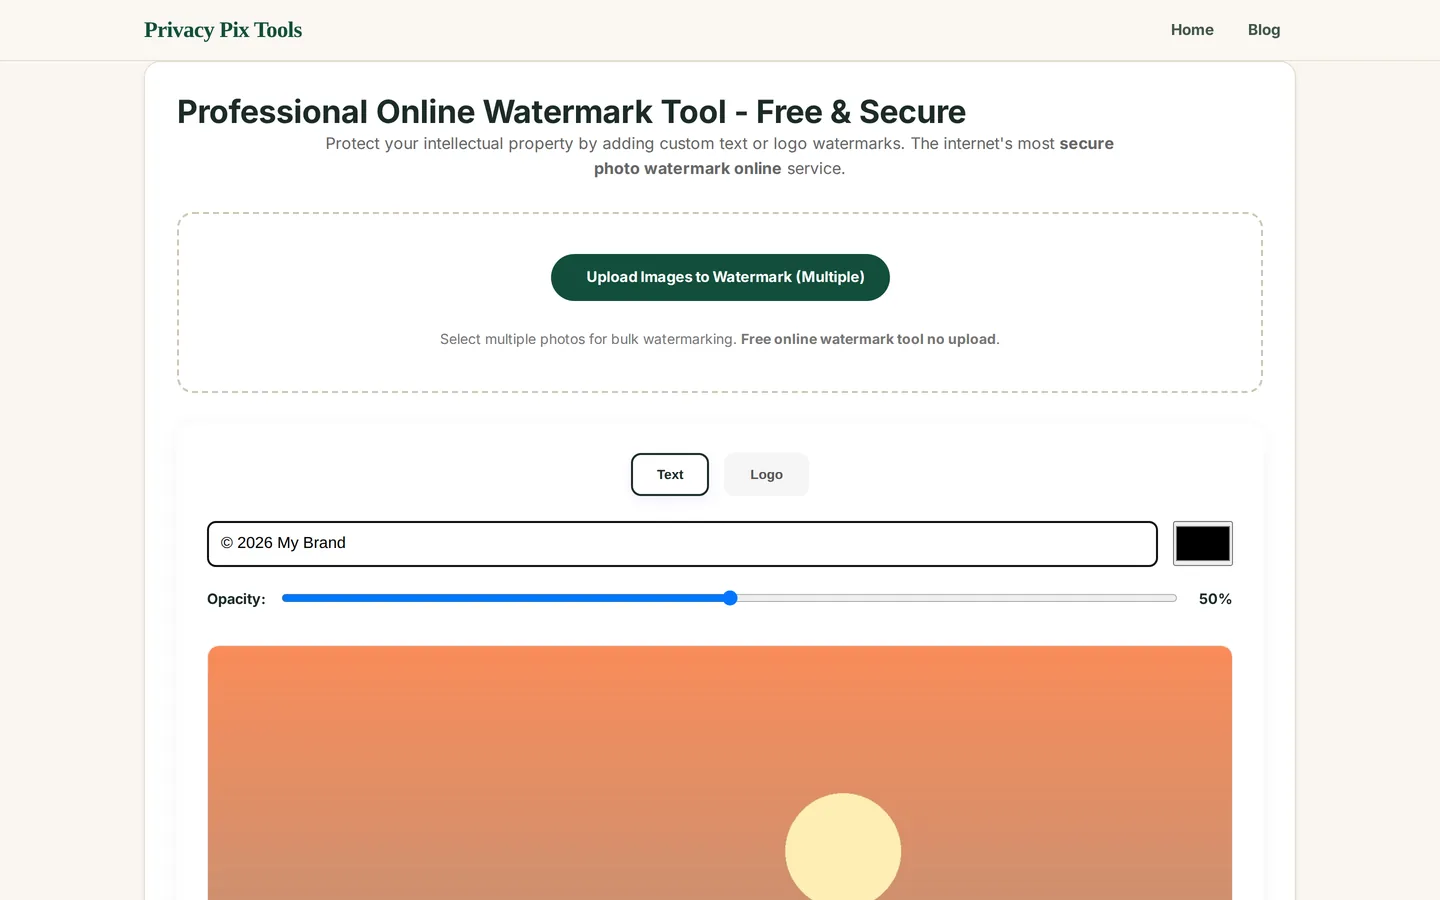Click Upload Images to Watermark (Multiple) button

pyautogui.click(x=720, y=277)
